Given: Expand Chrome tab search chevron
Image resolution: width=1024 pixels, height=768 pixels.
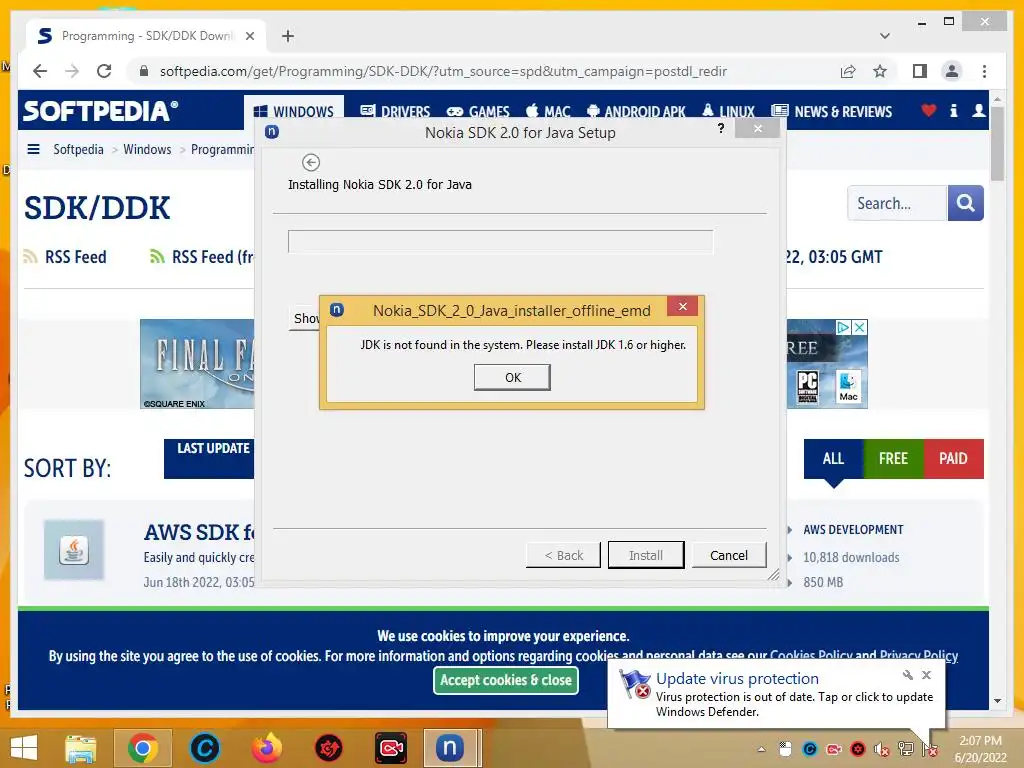Looking at the screenshot, I should [x=884, y=36].
